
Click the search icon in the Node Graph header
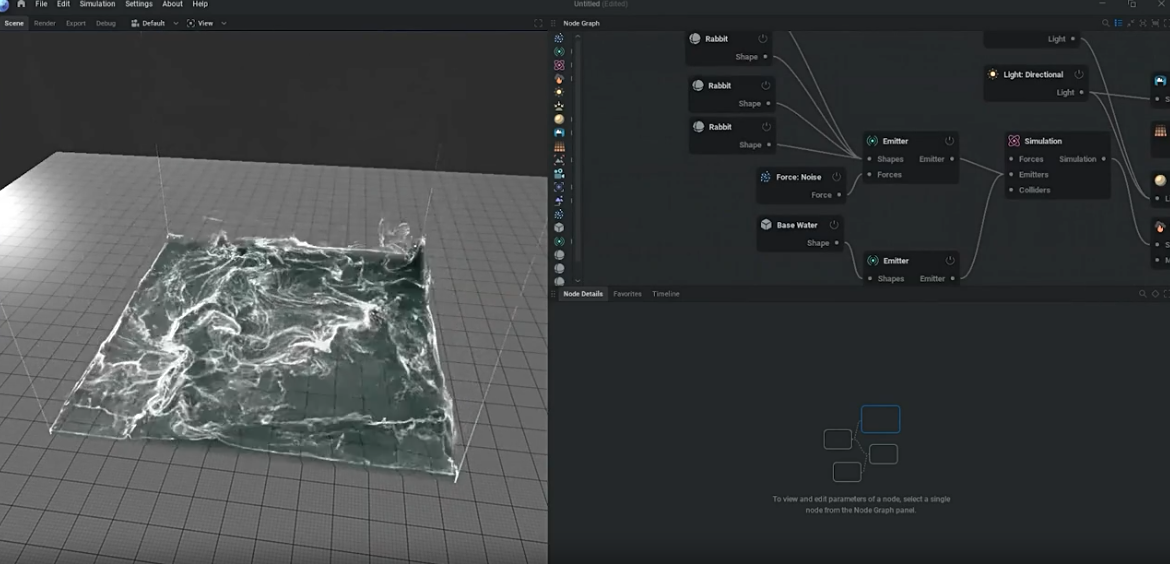tap(1106, 23)
